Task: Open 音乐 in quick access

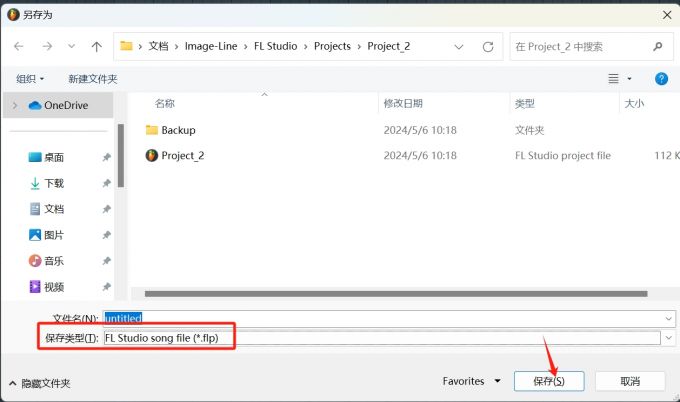Action: click(54, 261)
